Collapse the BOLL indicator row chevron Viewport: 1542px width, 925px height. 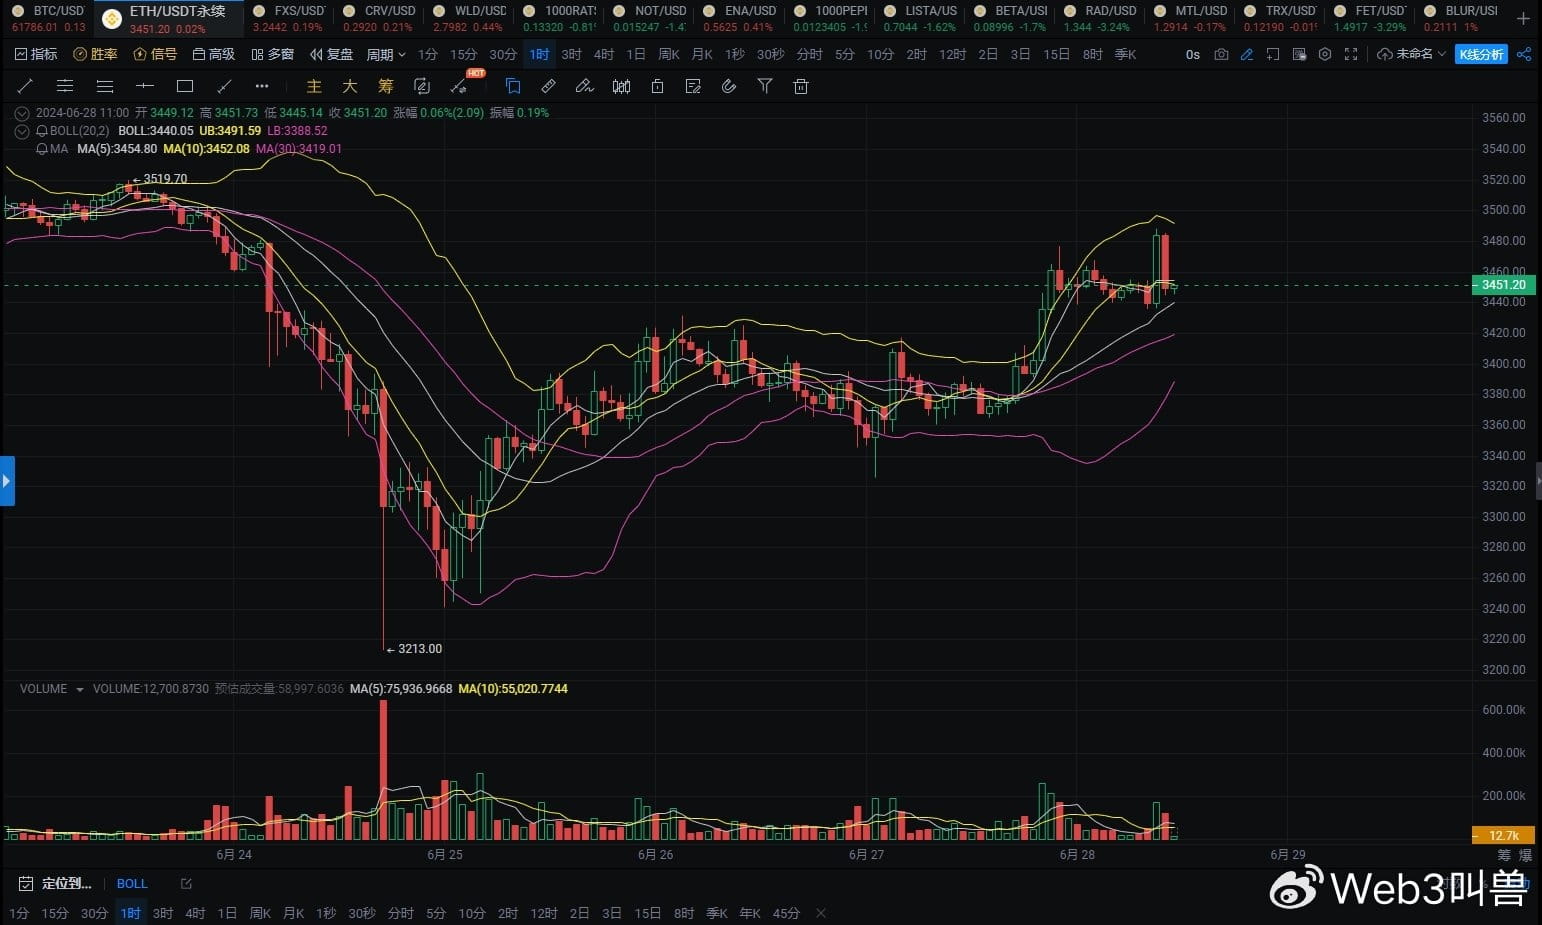point(22,131)
